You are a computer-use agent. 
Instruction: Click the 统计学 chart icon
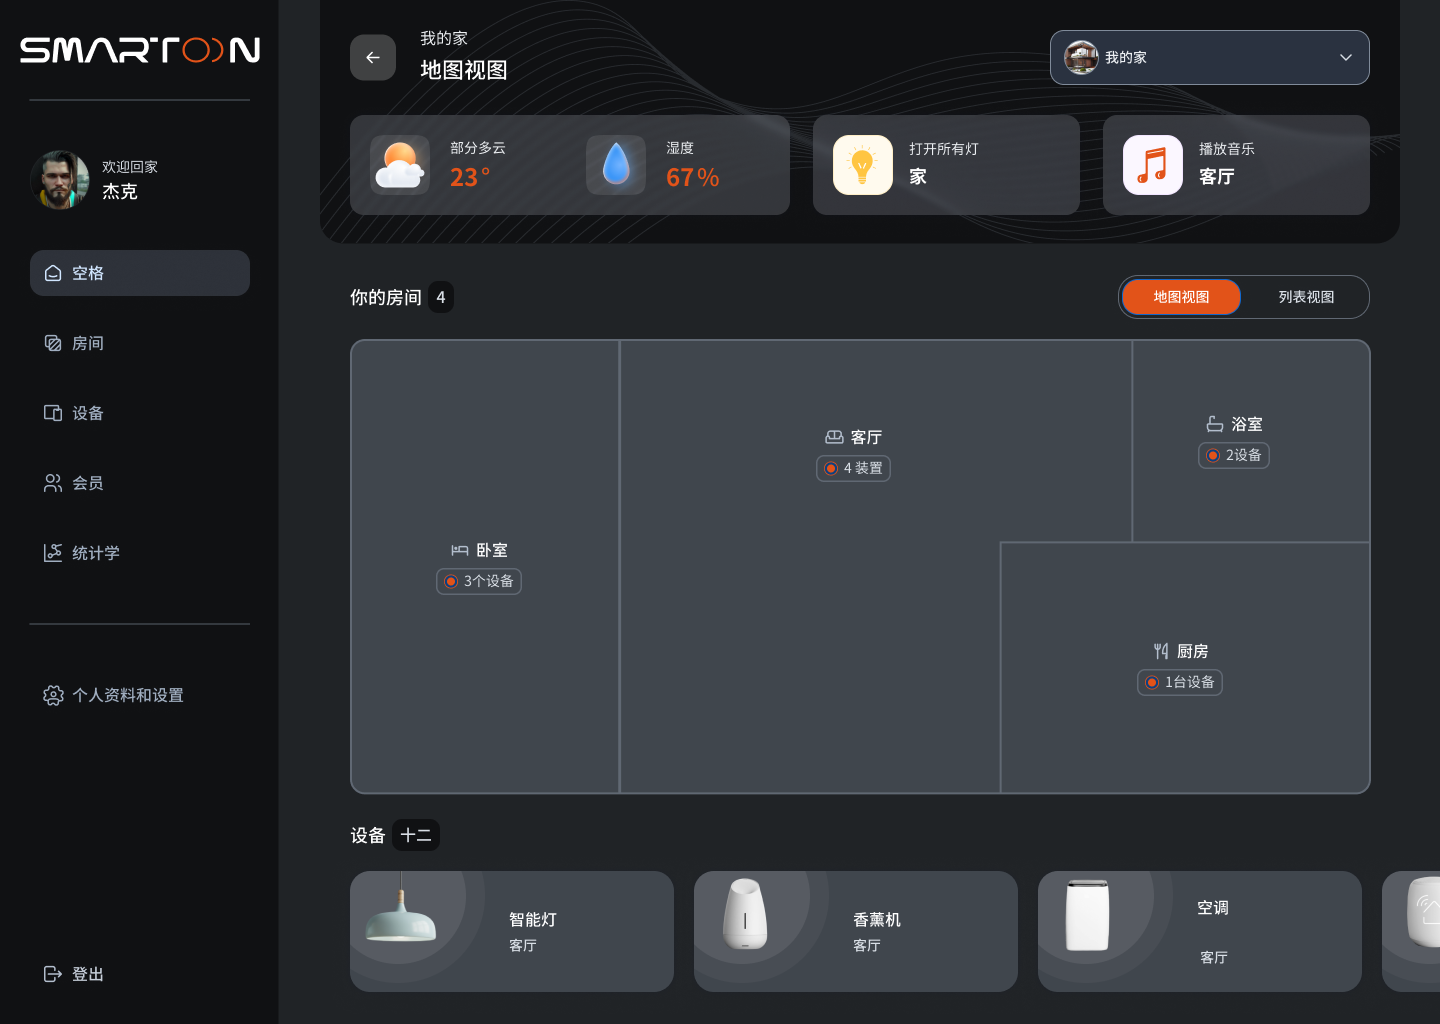click(x=53, y=553)
